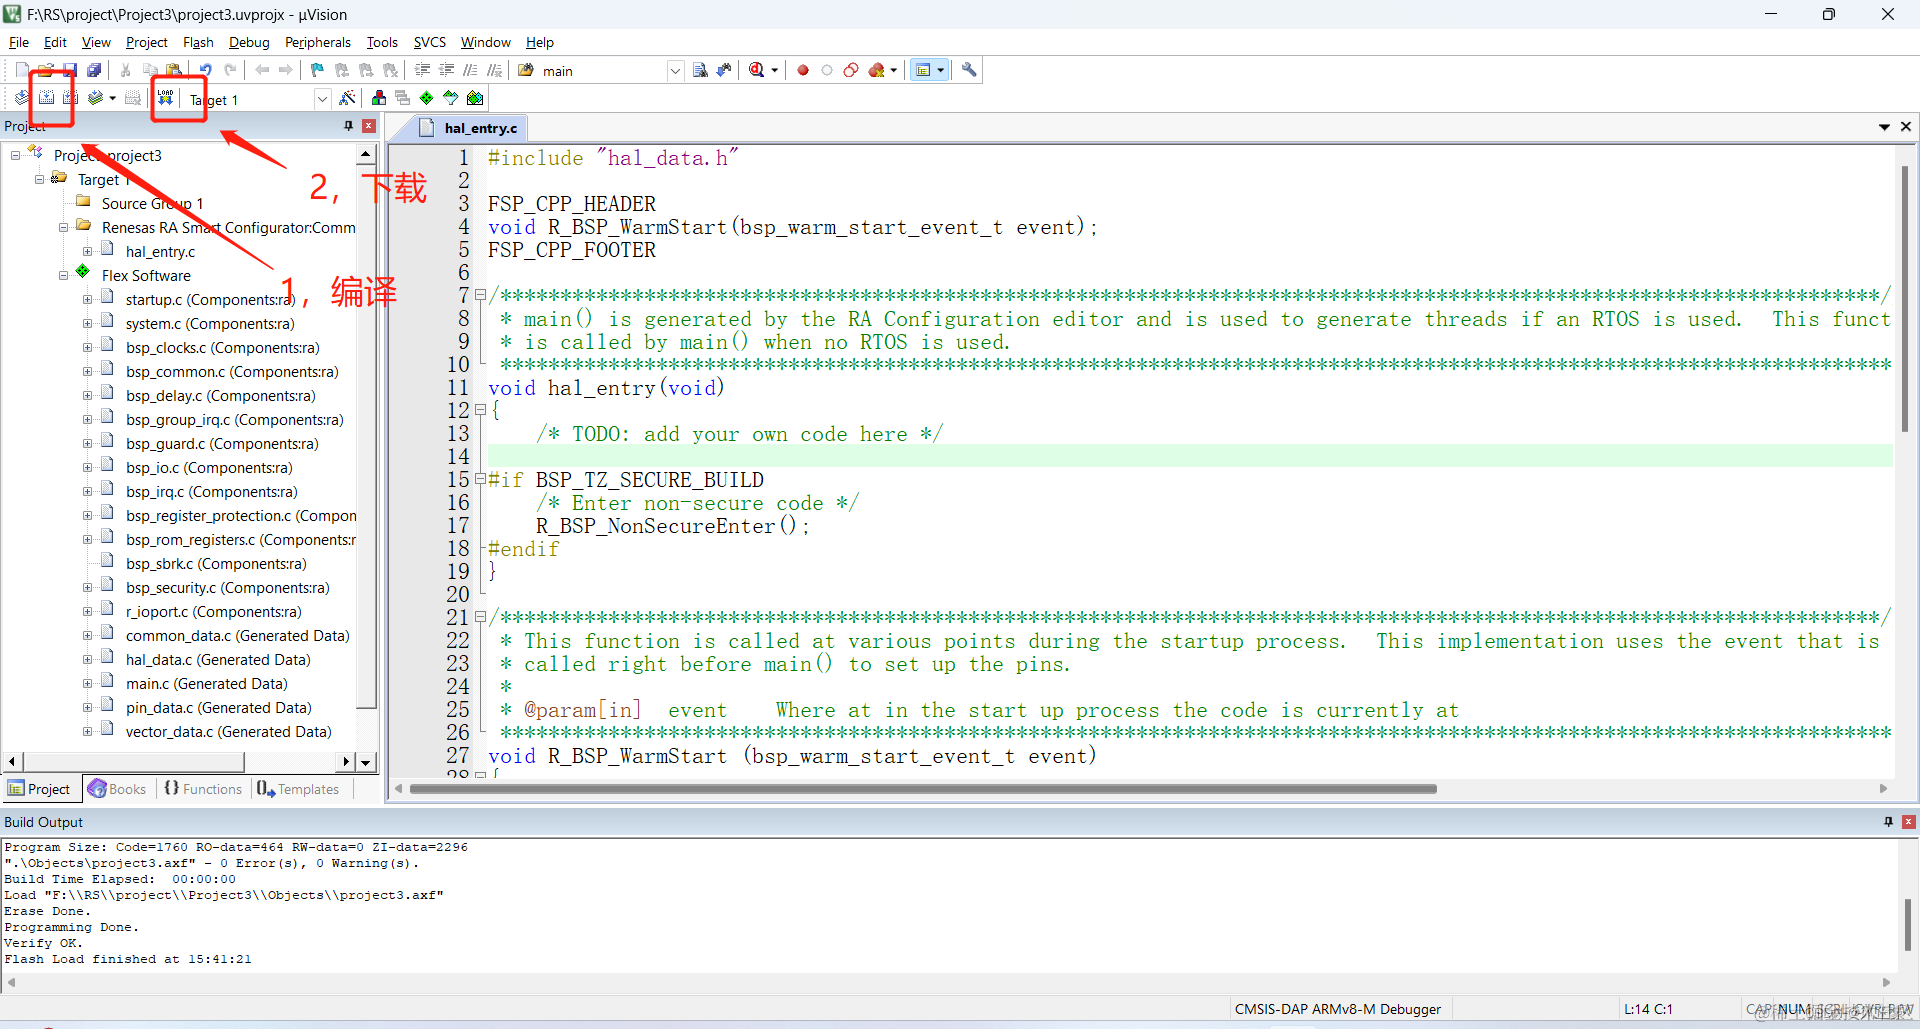Start Incremental Find
The height and width of the screenshot is (1029, 1920).
pos(724,70)
